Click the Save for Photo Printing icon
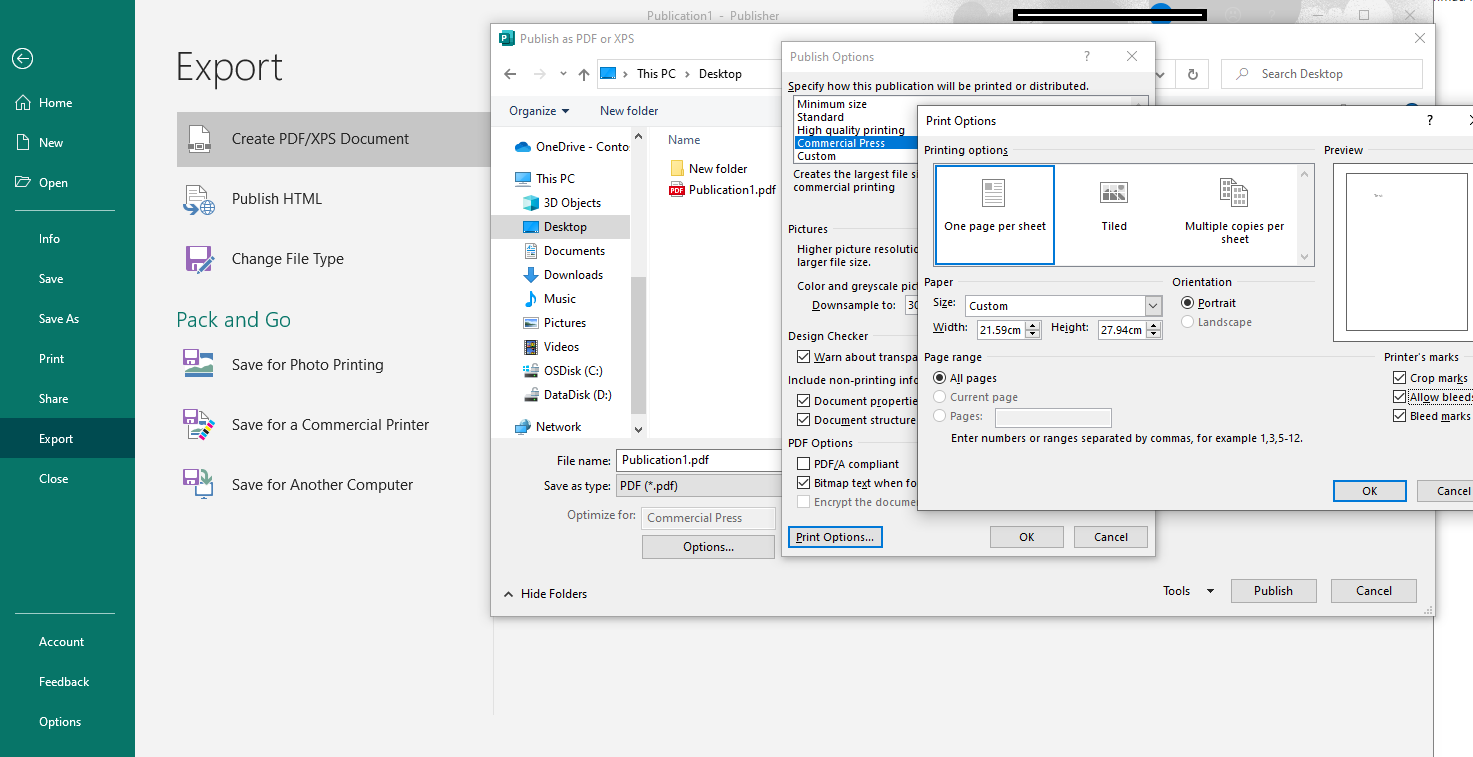This screenshot has width=1473, height=757. [199, 363]
